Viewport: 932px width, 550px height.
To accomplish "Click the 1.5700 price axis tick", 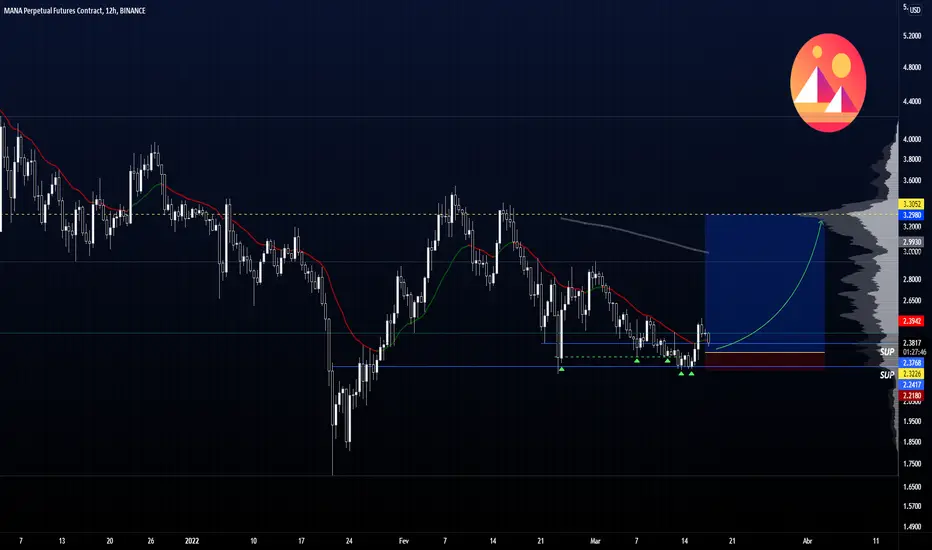I will click(912, 507).
